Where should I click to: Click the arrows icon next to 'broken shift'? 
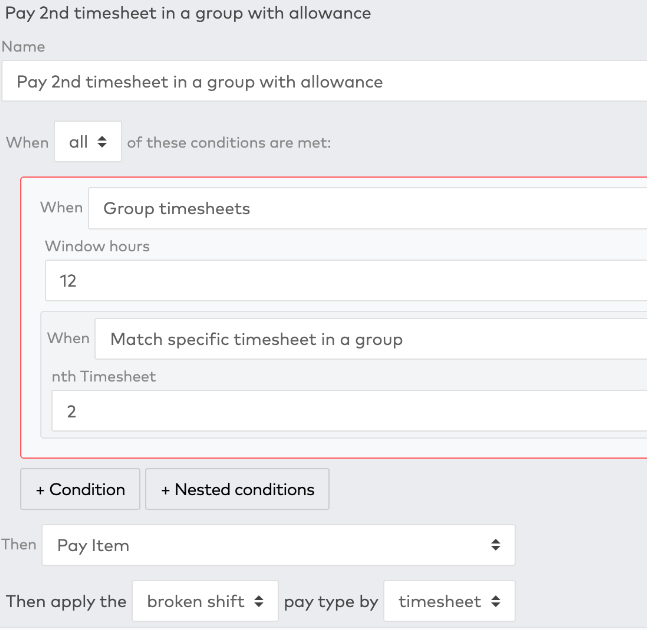[259, 601]
